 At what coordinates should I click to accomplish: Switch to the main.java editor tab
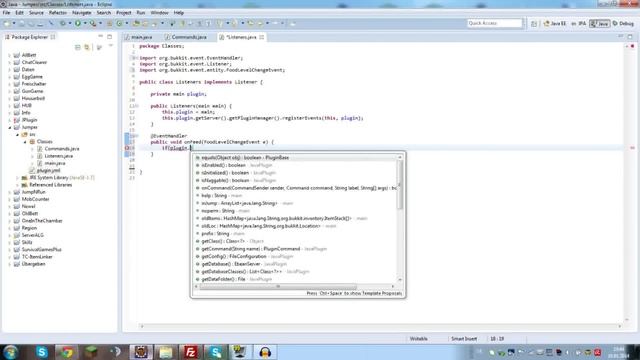(139, 37)
